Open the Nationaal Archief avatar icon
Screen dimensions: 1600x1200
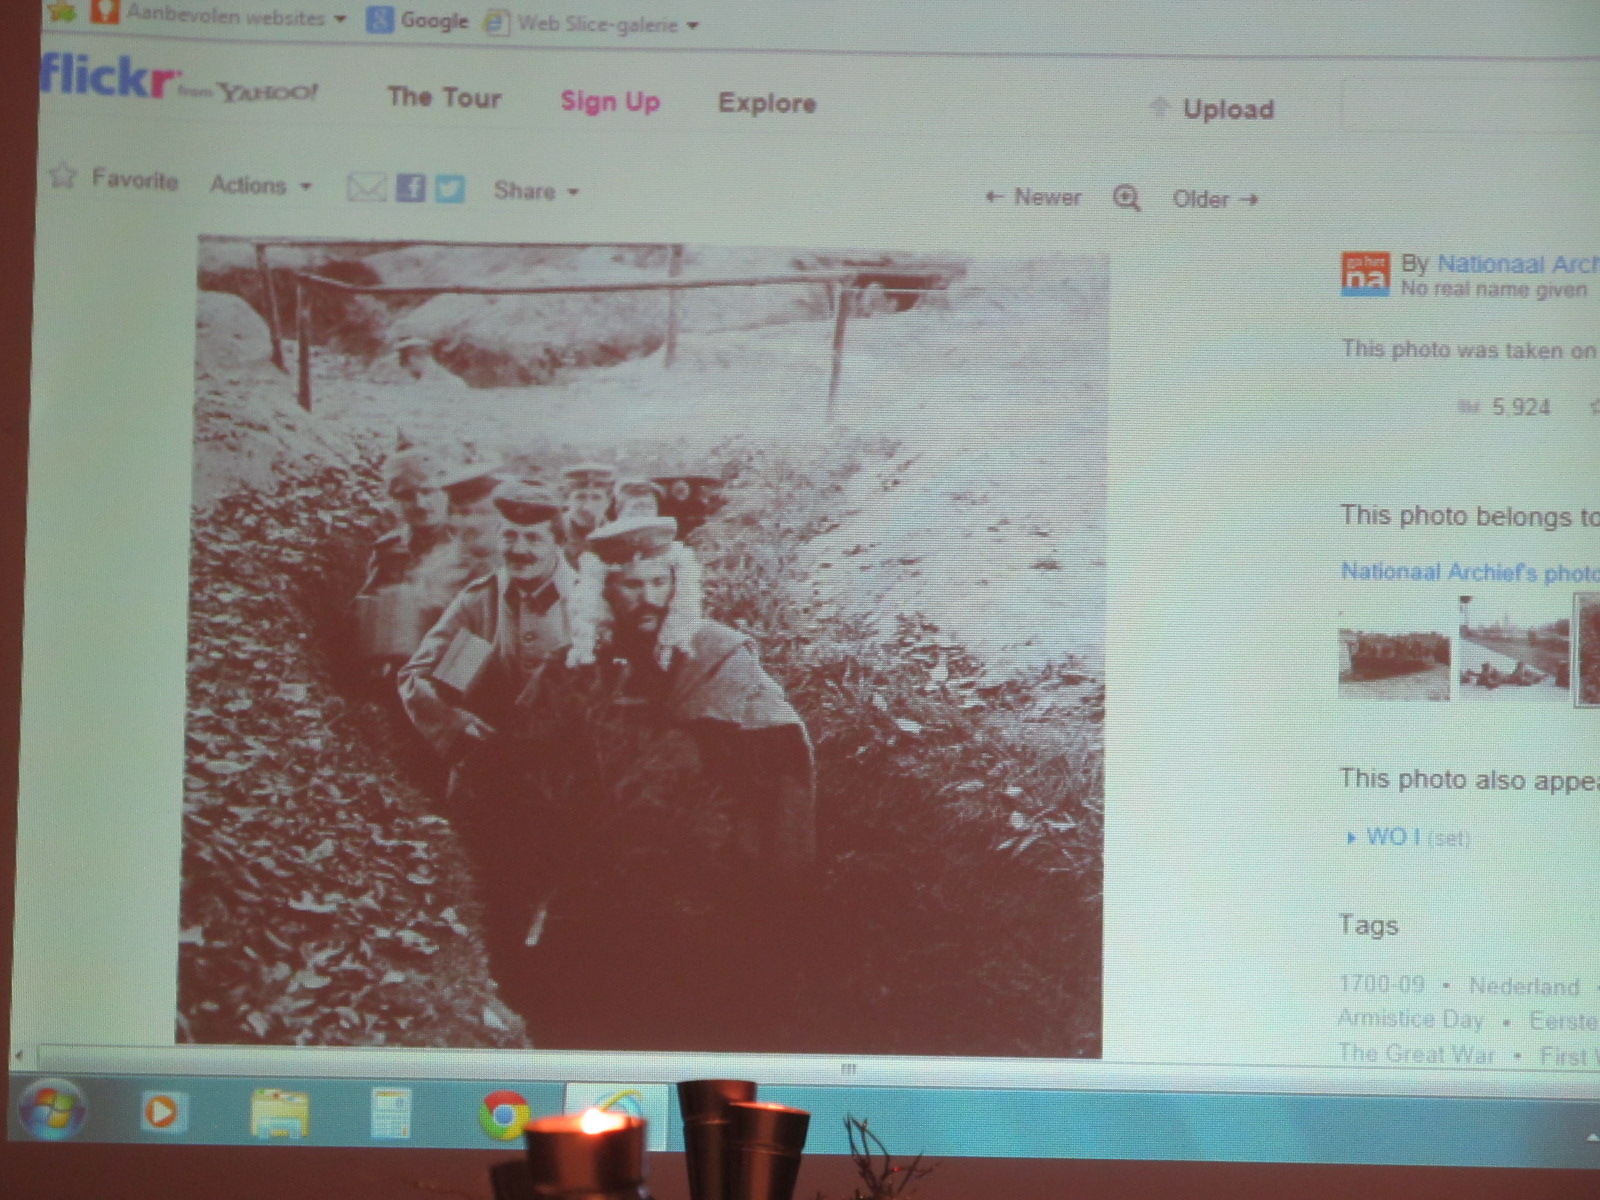[1365, 275]
